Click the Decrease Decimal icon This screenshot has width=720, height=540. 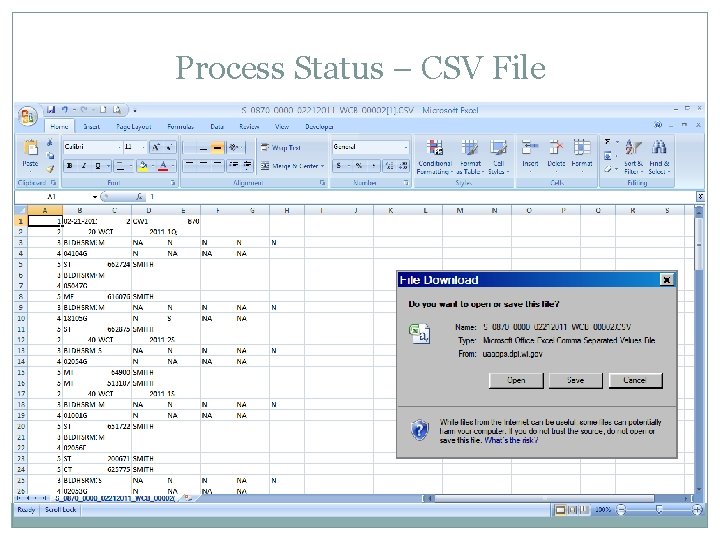pos(403,165)
